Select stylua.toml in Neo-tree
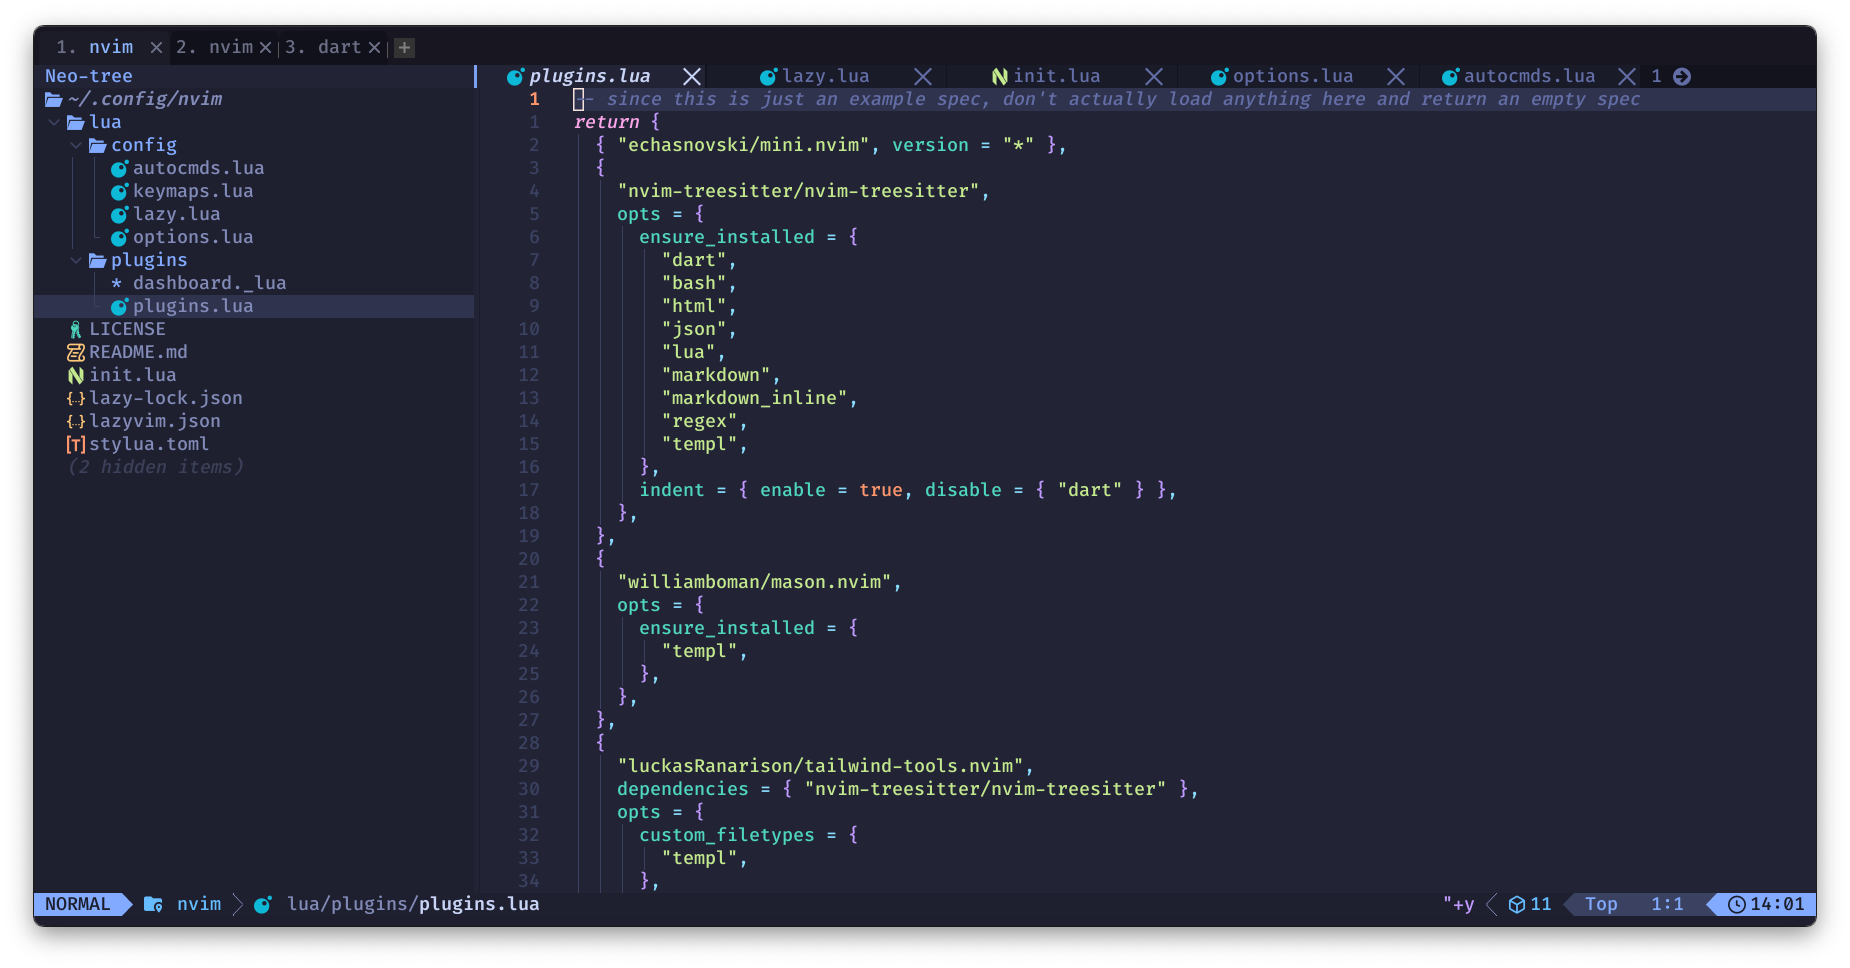The height and width of the screenshot is (968, 1850). coord(148,444)
